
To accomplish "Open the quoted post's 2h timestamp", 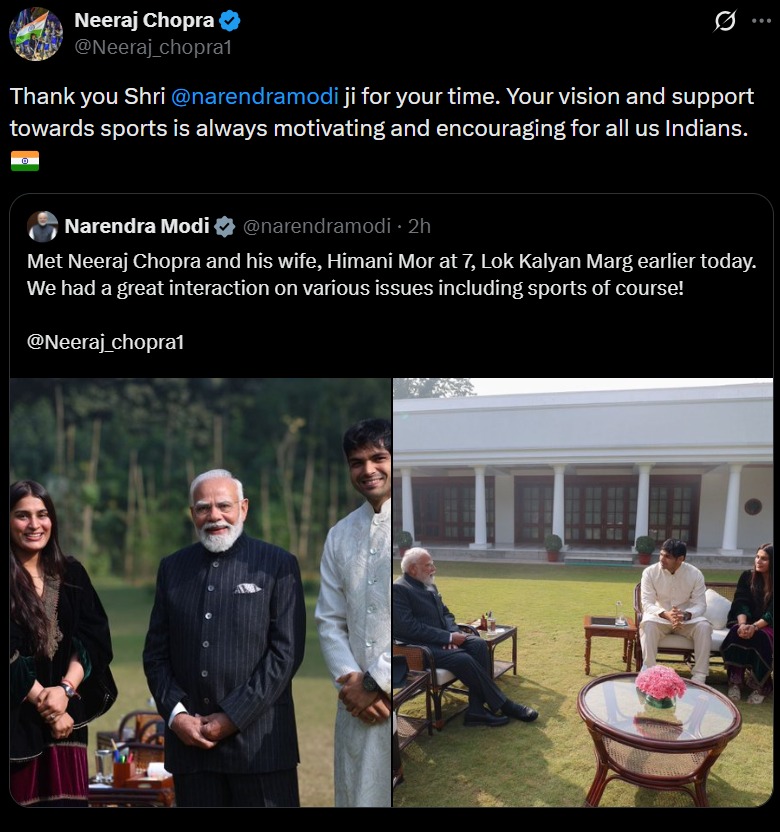I will (420, 226).
